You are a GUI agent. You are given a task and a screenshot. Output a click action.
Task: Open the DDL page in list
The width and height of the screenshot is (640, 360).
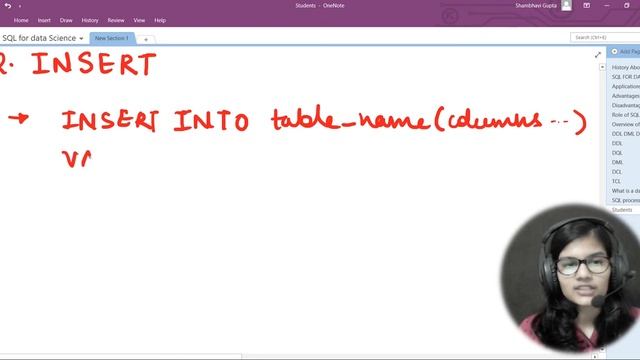point(617,143)
